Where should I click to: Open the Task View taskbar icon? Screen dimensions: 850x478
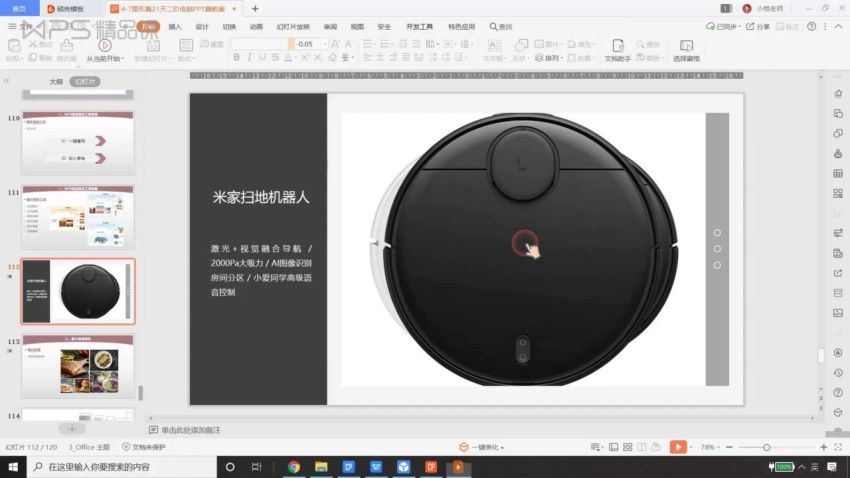click(256, 467)
